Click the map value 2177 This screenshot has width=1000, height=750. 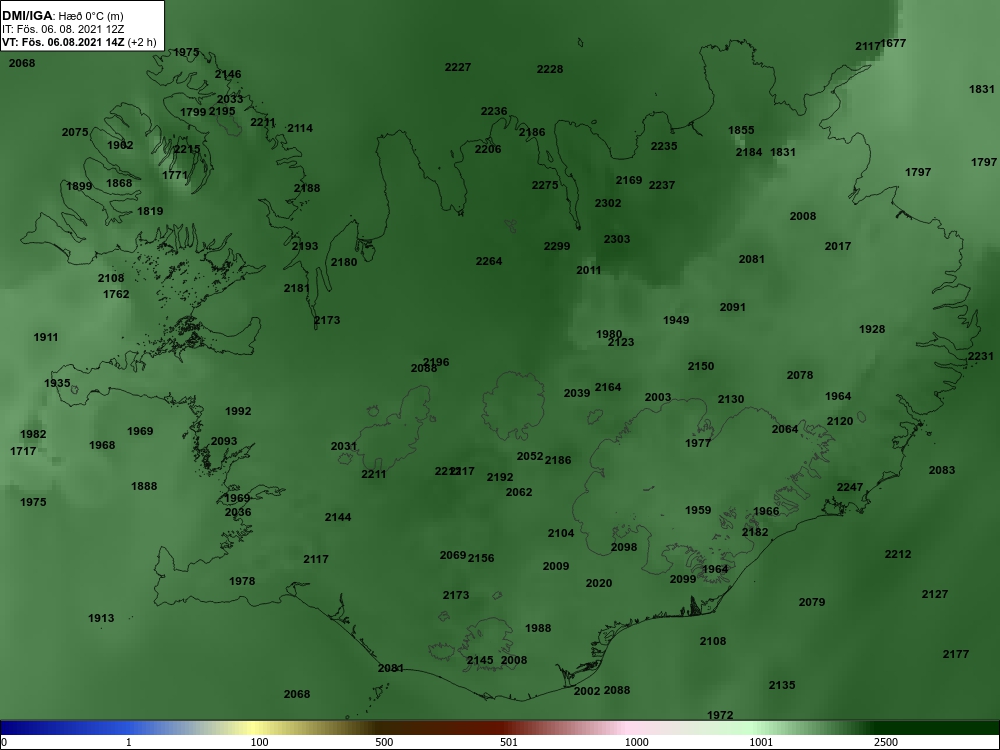(955, 654)
